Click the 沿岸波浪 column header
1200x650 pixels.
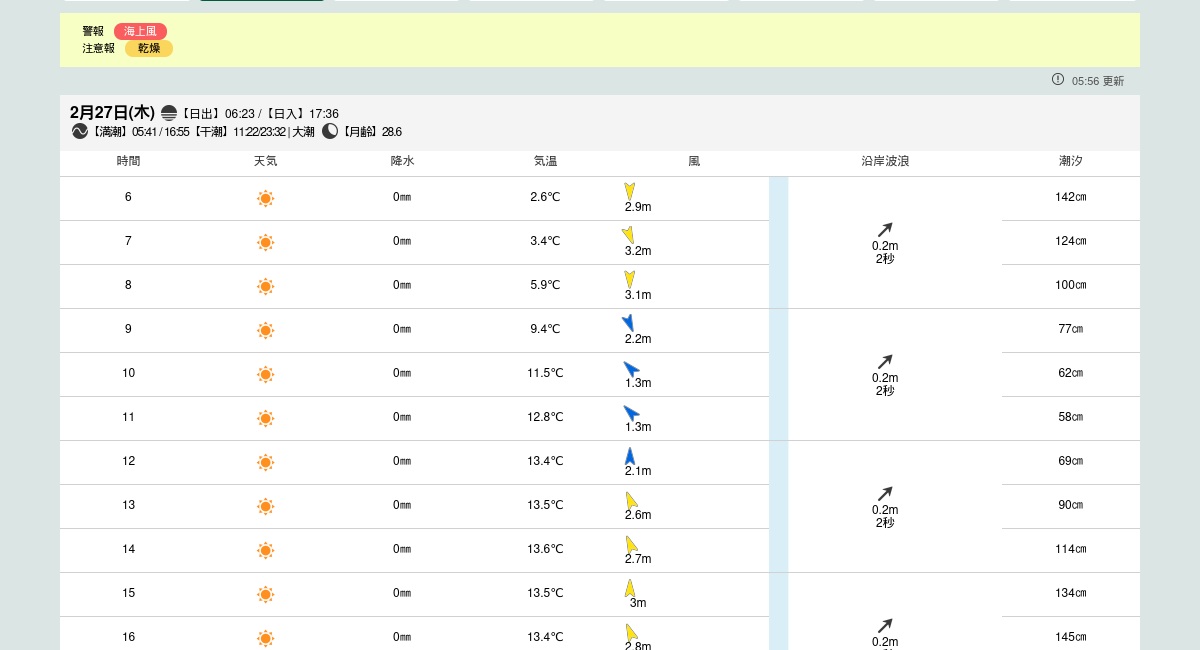pos(885,161)
